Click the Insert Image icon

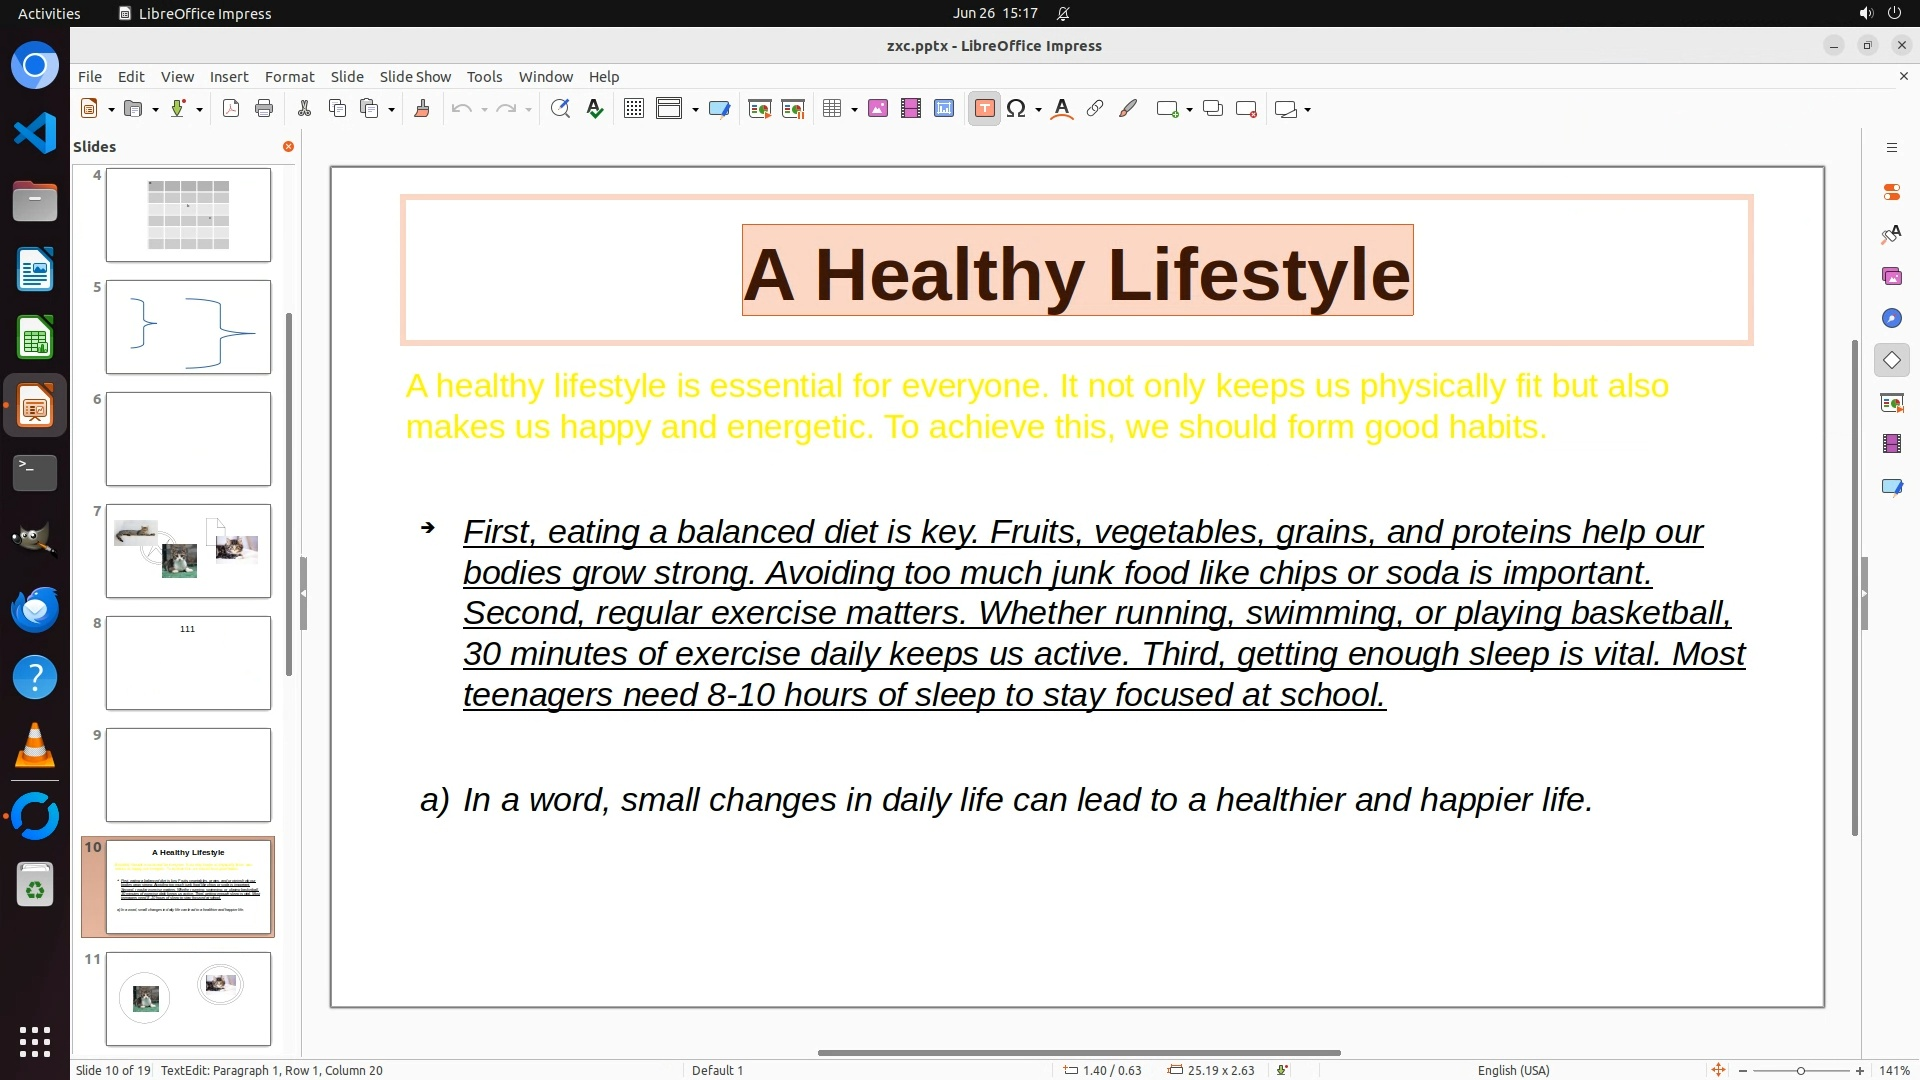878,109
